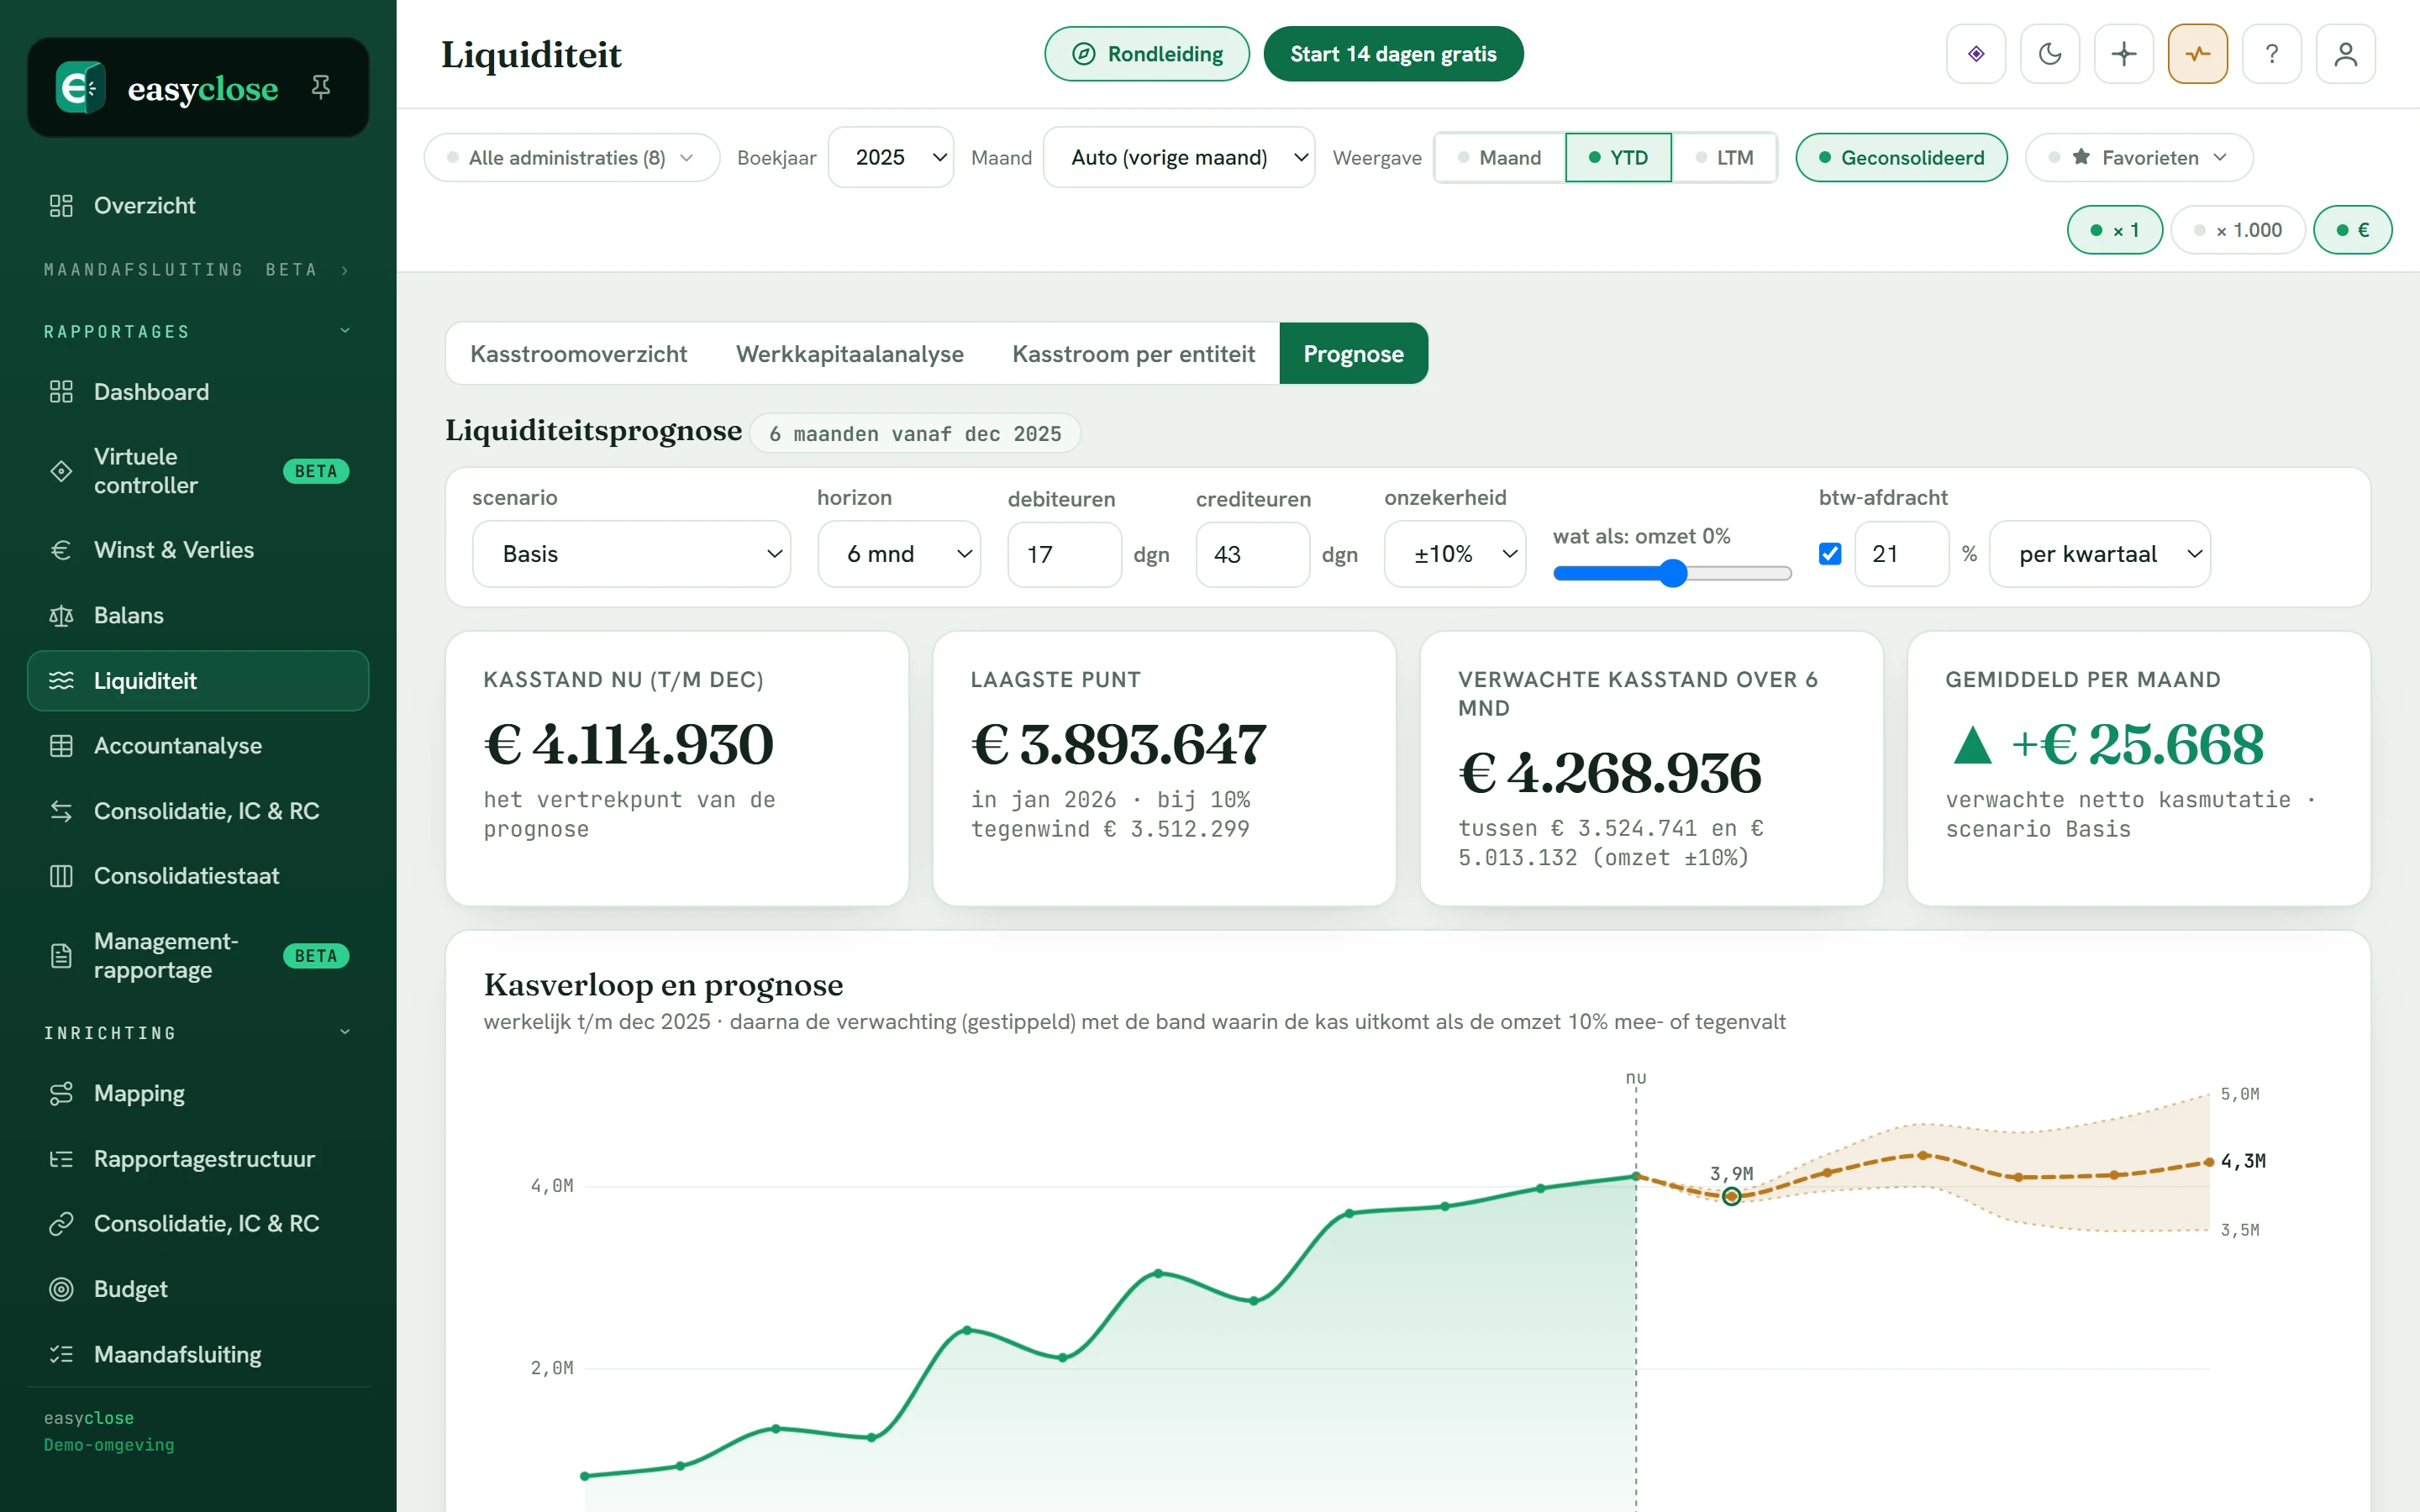
Task: Click Start 14 dagen gratis button
Action: point(1393,54)
